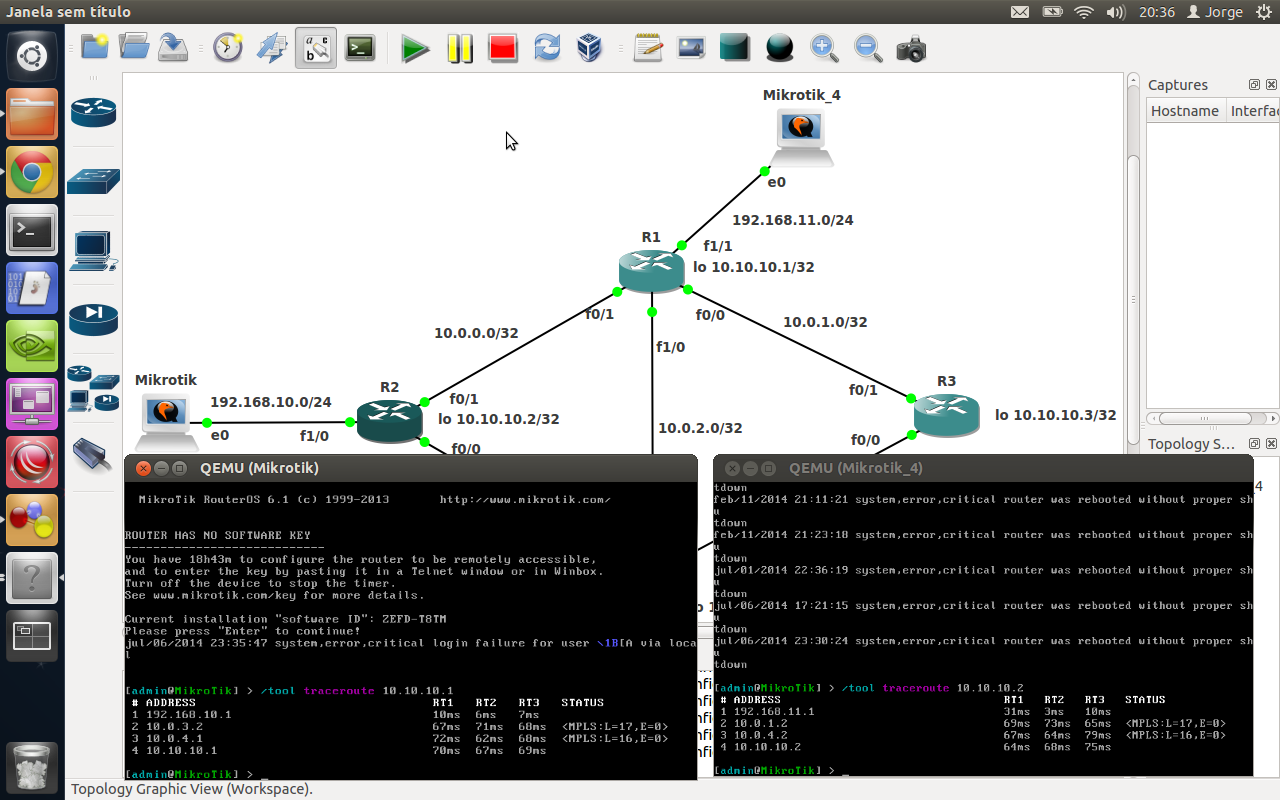Float the Captures panel

tap(1254, 85)
